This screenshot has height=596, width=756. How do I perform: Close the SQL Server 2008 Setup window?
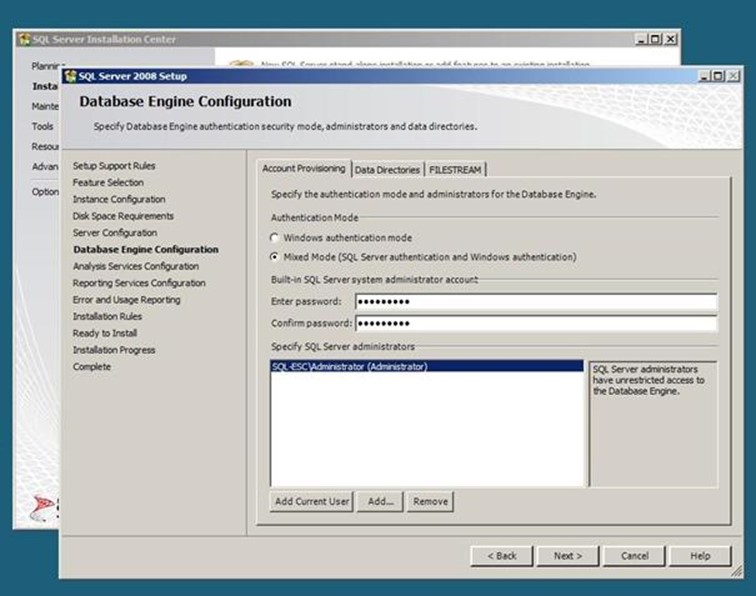tap(733, 76)
